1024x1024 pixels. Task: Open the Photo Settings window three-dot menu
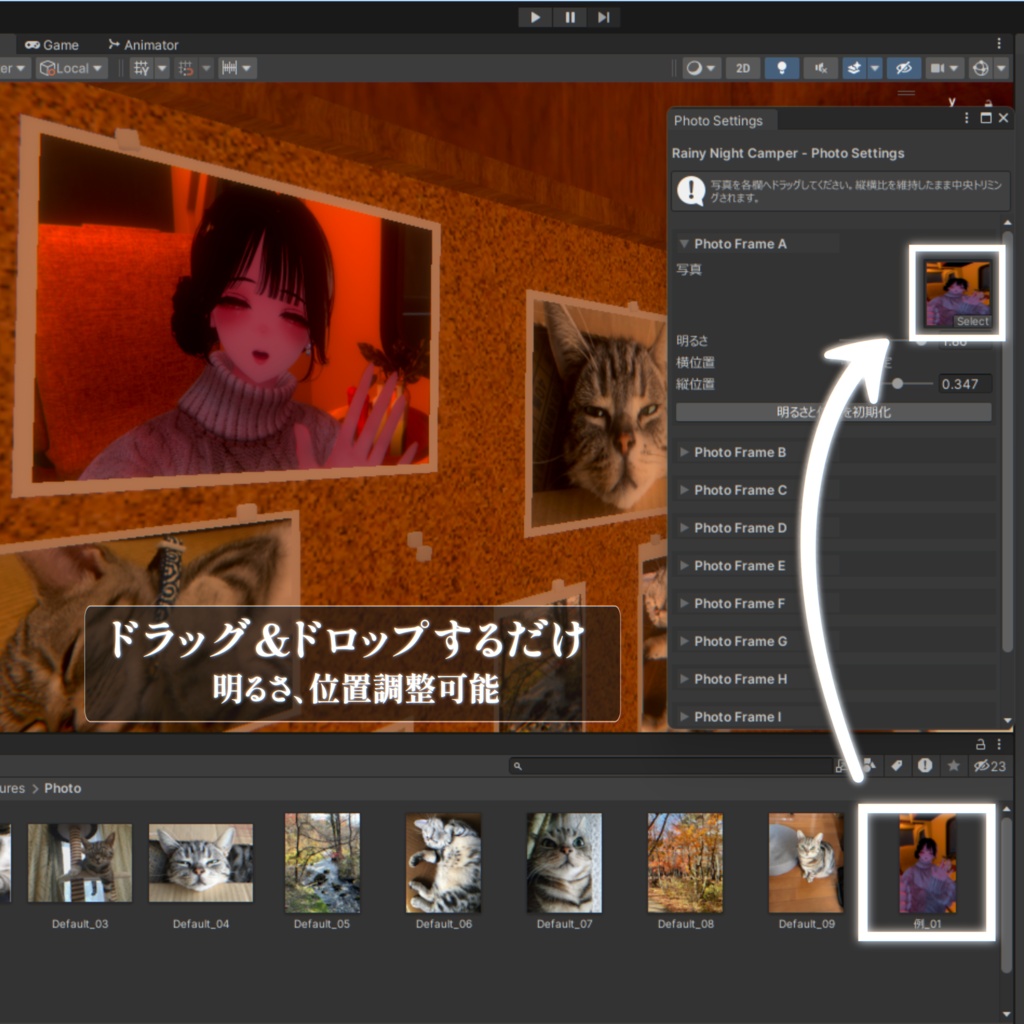tap(967, 118)
